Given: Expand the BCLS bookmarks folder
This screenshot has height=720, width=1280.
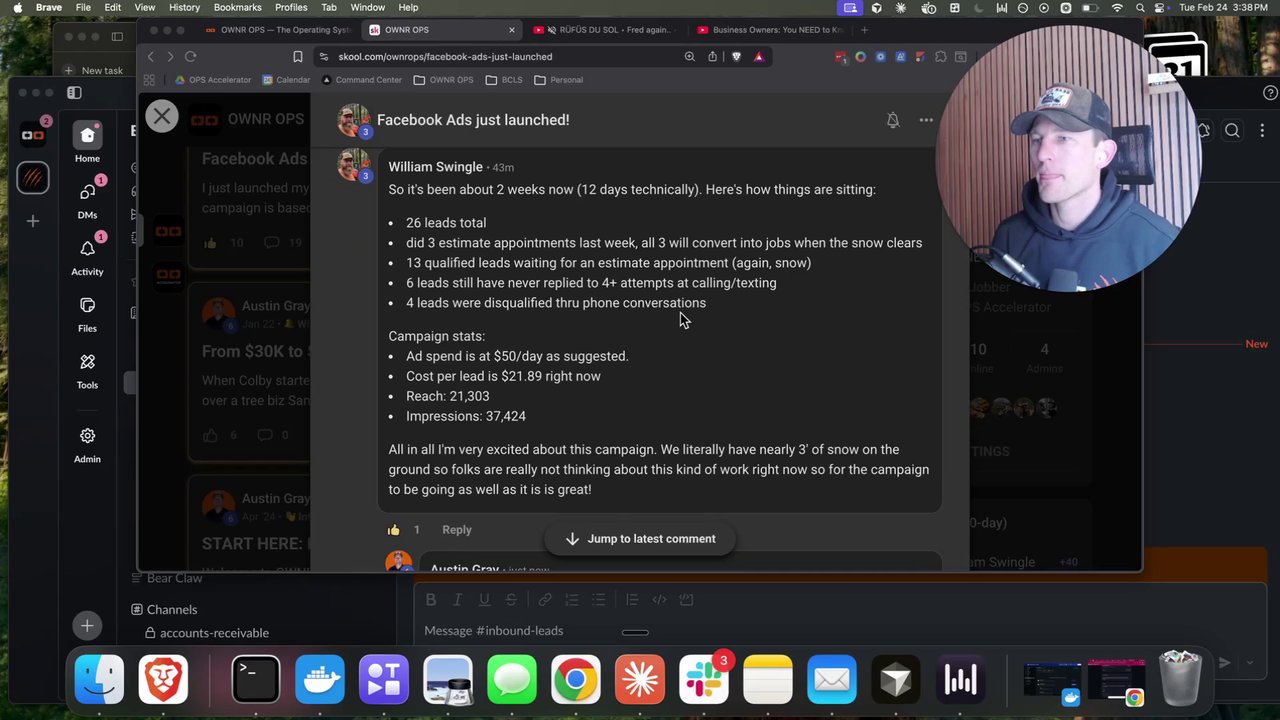Looking at the screenshot, I should (504, 80).
